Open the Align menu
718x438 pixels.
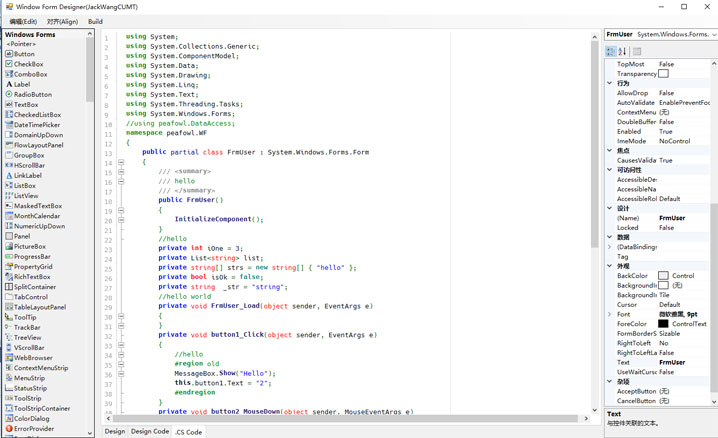[62, 22]
